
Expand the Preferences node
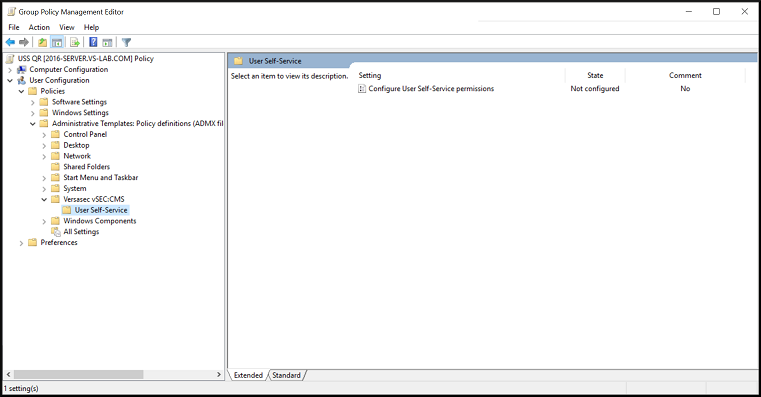21,243
